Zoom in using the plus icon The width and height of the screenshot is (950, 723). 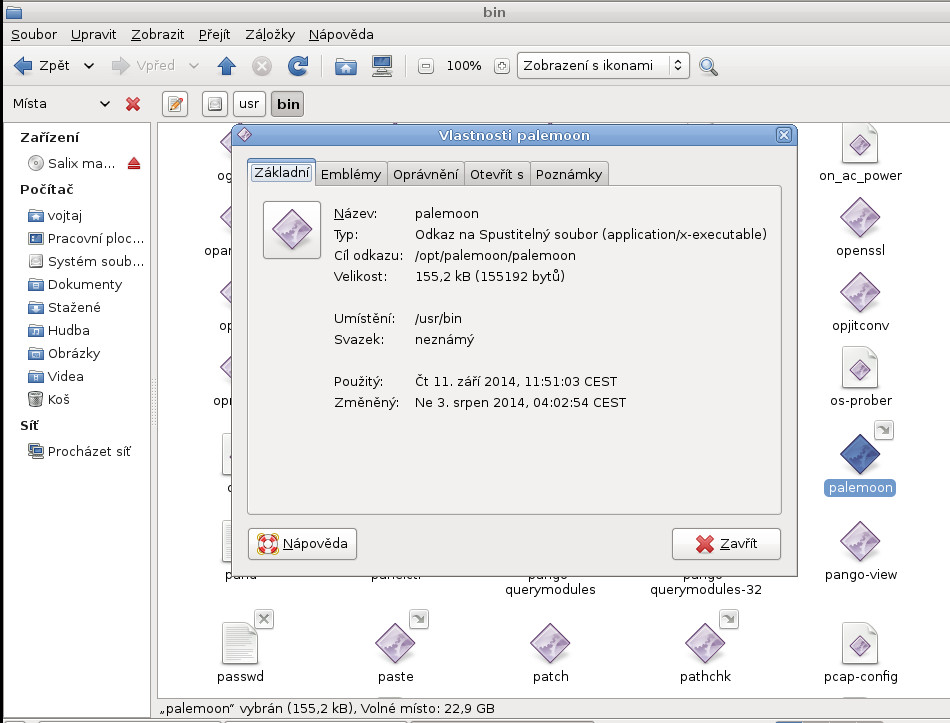(x=502, y=66)
